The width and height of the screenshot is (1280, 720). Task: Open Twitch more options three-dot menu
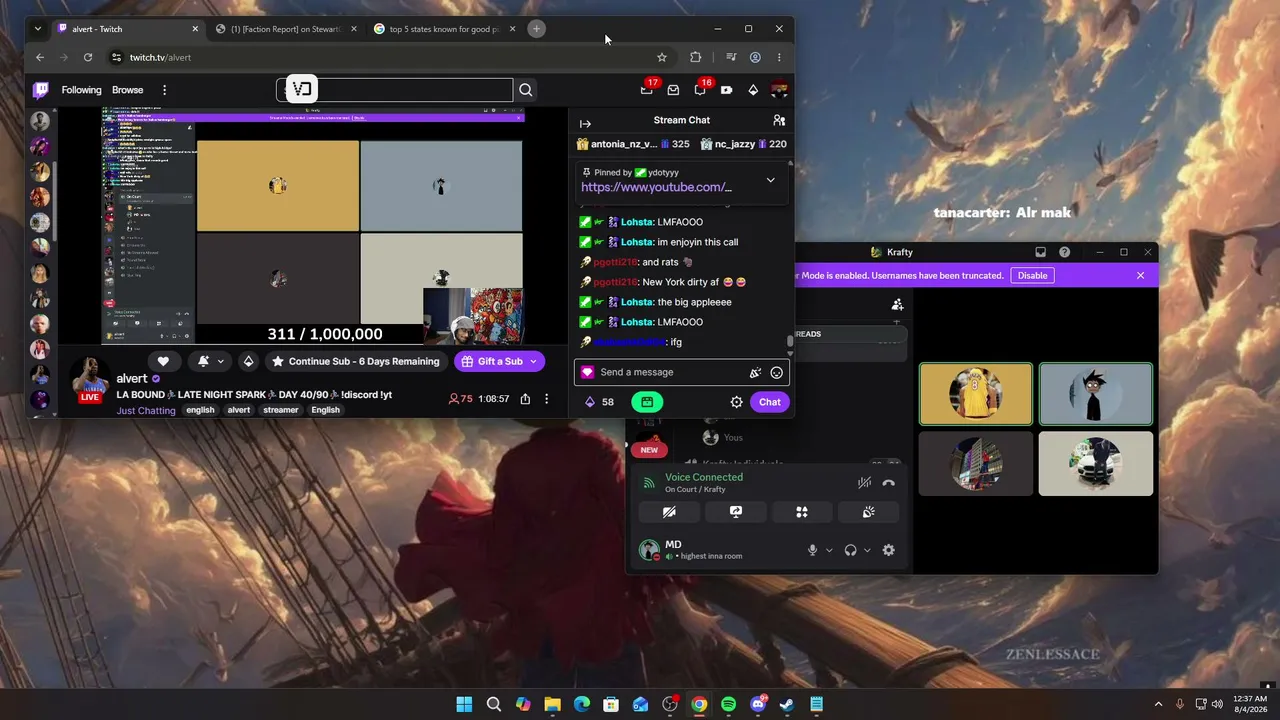[x=164, y=90]
